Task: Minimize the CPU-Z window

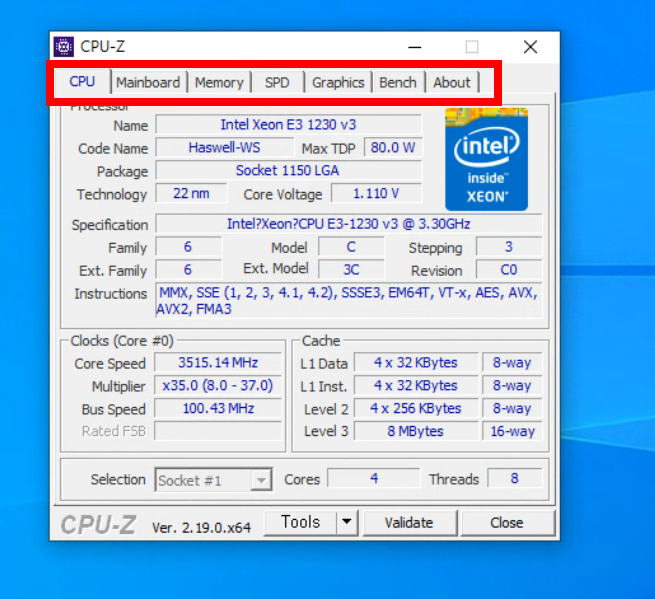Action: pos(414,47)
